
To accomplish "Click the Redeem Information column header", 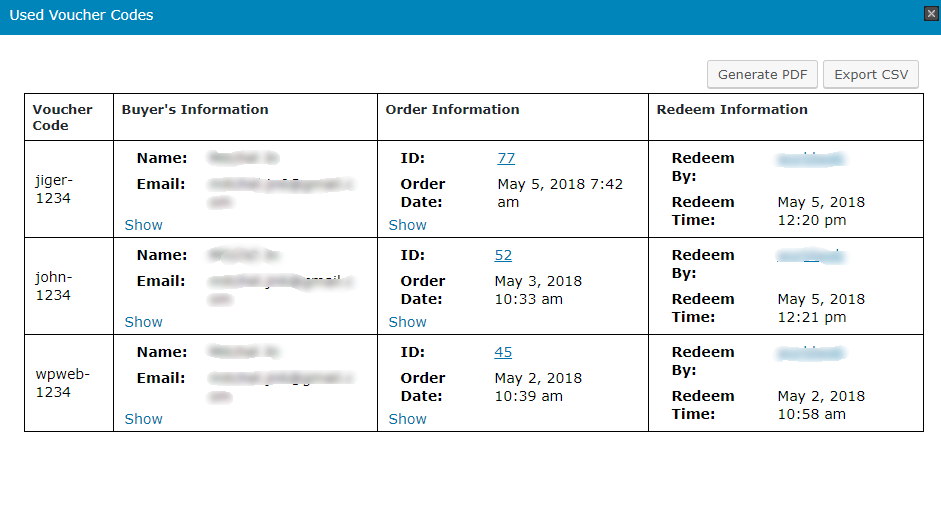I will click(732, 110).
